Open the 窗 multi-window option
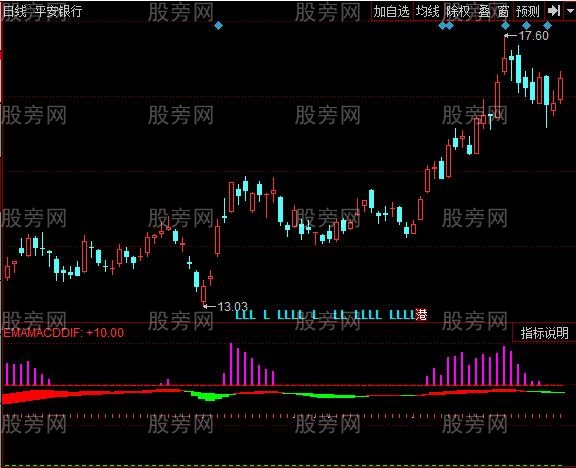 503,12
